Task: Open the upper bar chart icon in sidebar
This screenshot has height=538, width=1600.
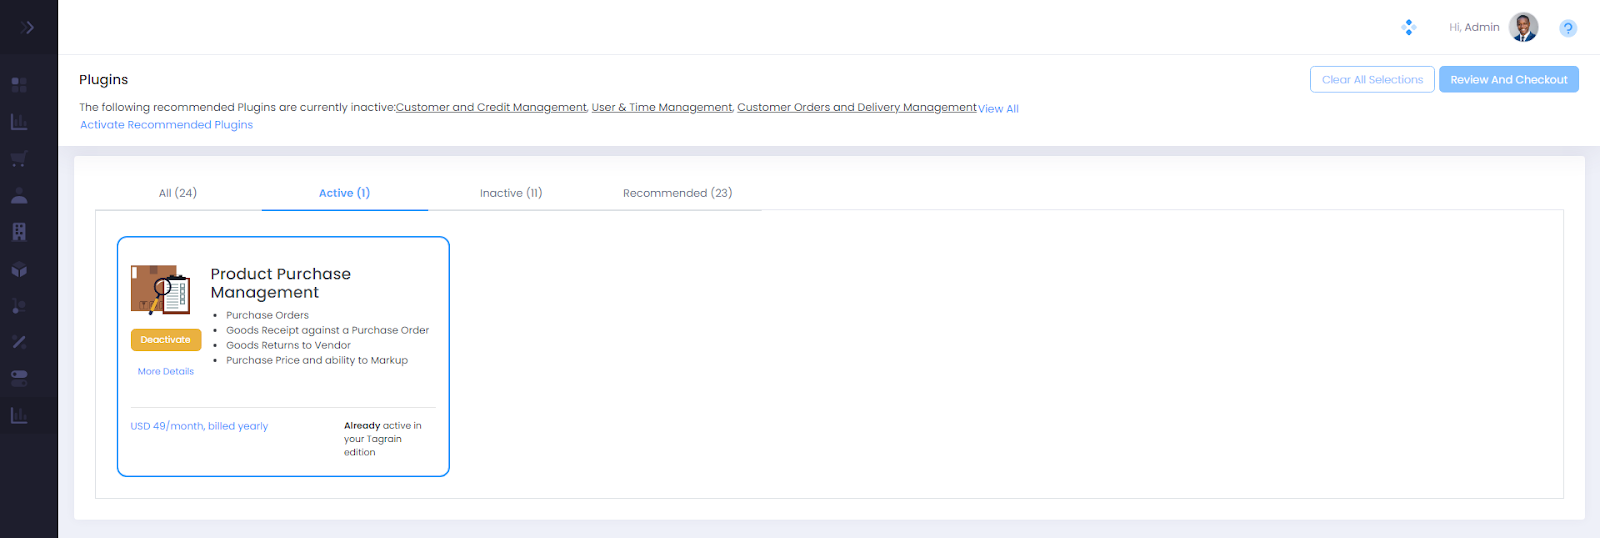Action: click(x=19, y=122)
